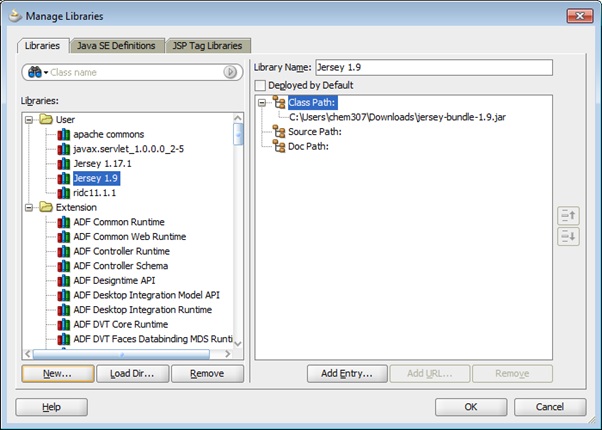The width and height of the screenshot is (602, 430).
Task: Click the Cancel button
Action: pyautogui.click(x=550, y=407)
